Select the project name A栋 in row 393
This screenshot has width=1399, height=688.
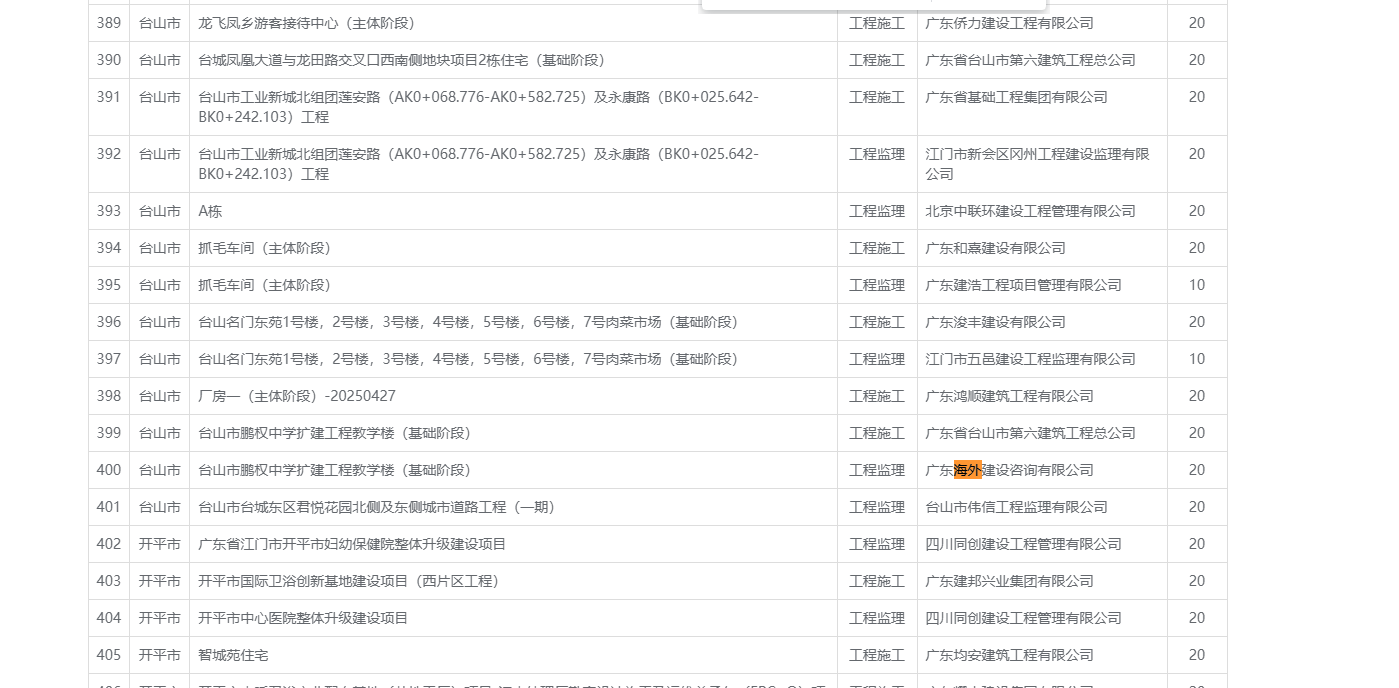(210, 211)
